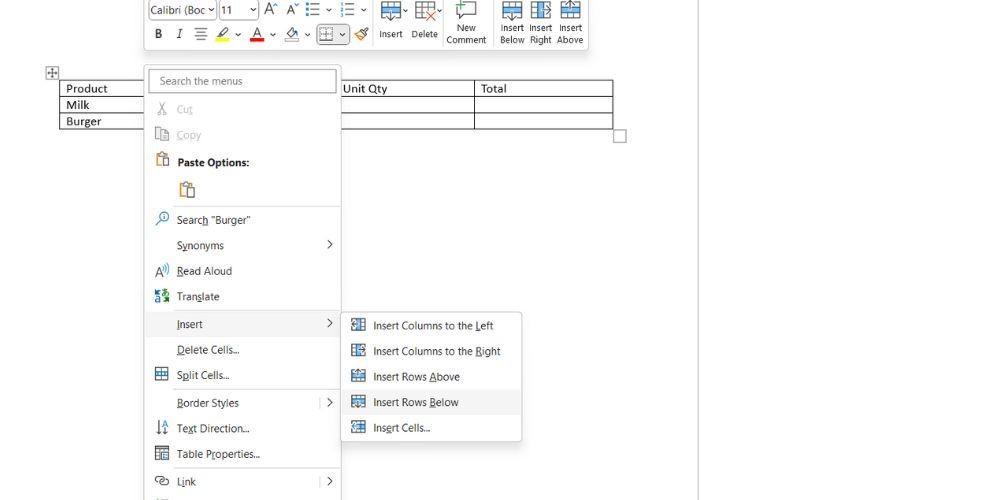This screenshot has width=1000, height=500.
Task: Choose Insert Columns to the Left
Action: pyautogui.click(x=431, y=326)
